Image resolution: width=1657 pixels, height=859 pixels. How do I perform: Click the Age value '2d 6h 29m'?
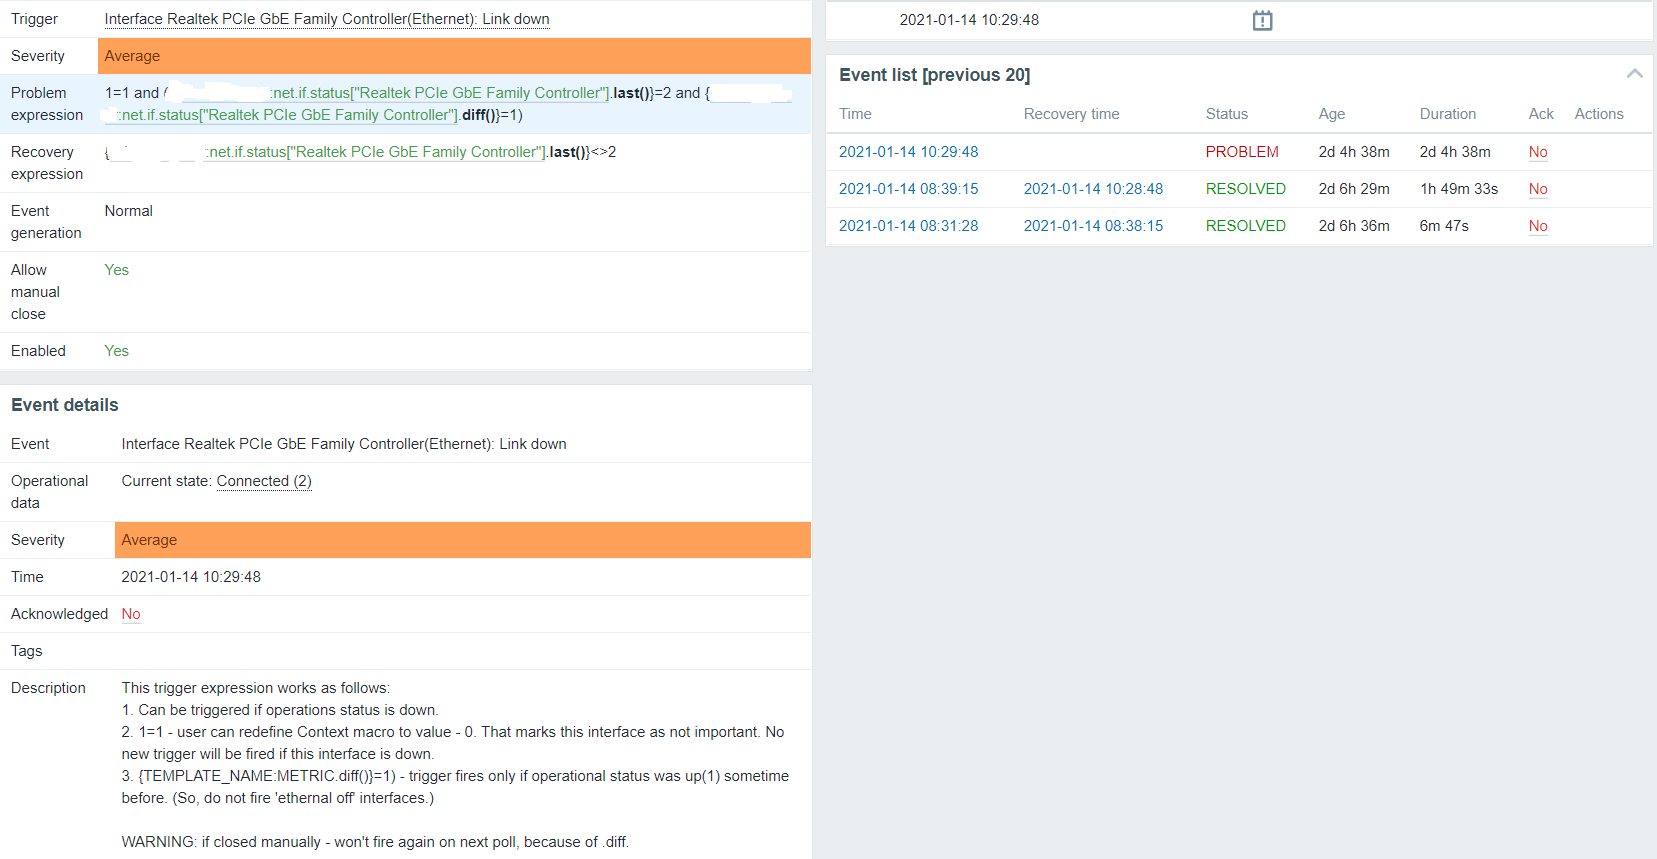[1354, 189]
